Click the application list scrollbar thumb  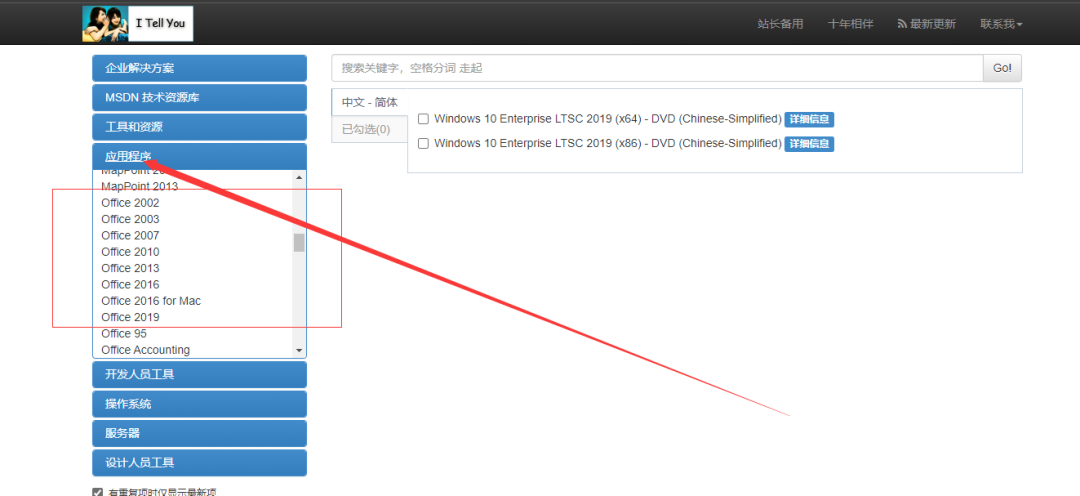[299, 242]
